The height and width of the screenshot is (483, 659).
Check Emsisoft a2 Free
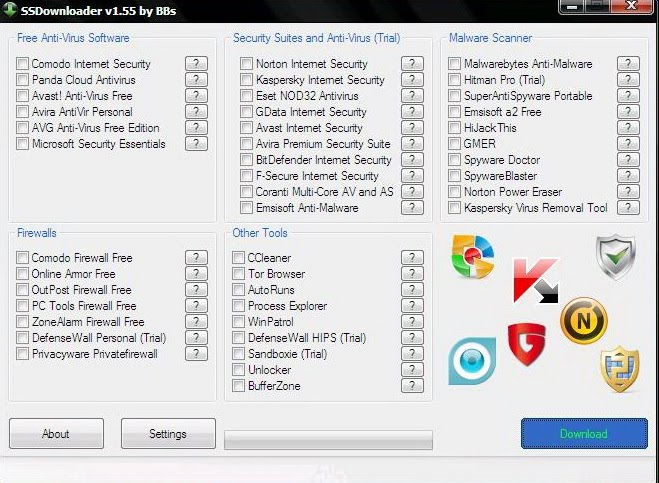[x=454, y=112]
